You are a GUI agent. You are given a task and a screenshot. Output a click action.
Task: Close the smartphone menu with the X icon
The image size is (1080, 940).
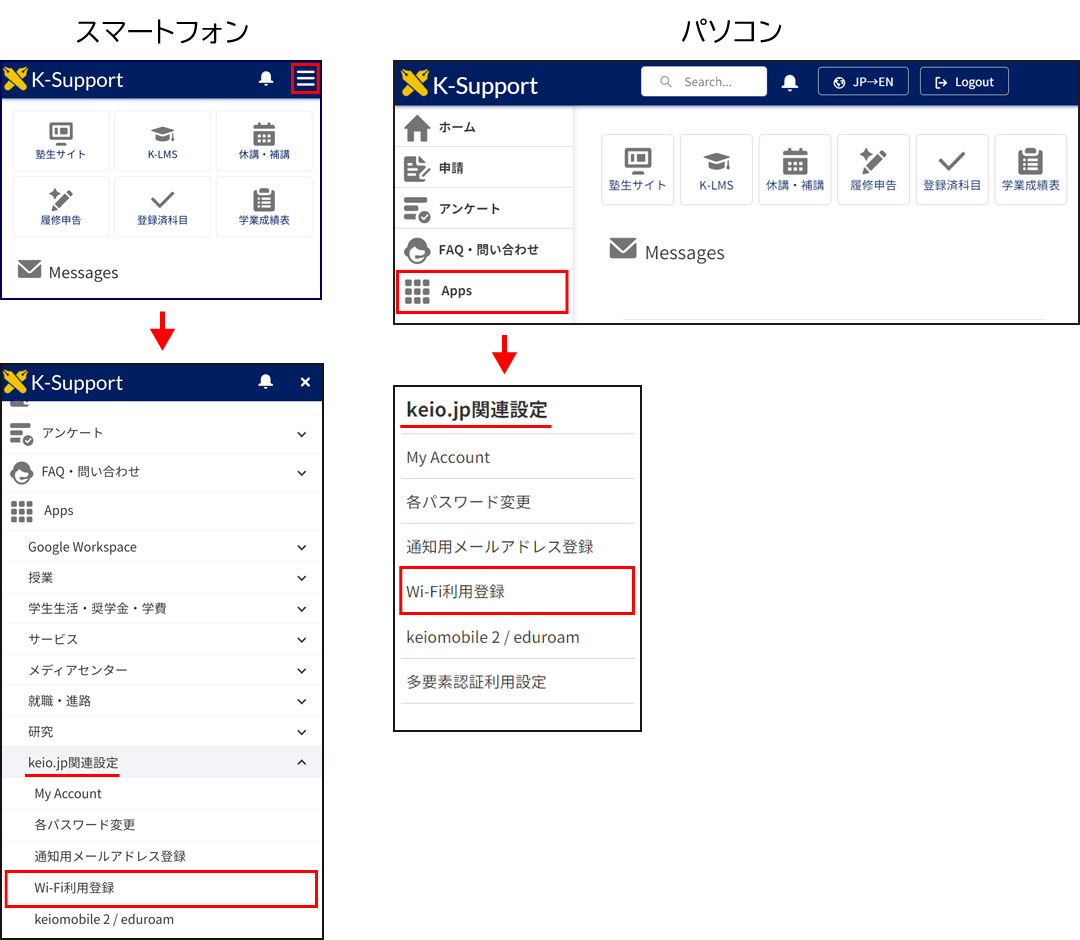tap(305, 382)
